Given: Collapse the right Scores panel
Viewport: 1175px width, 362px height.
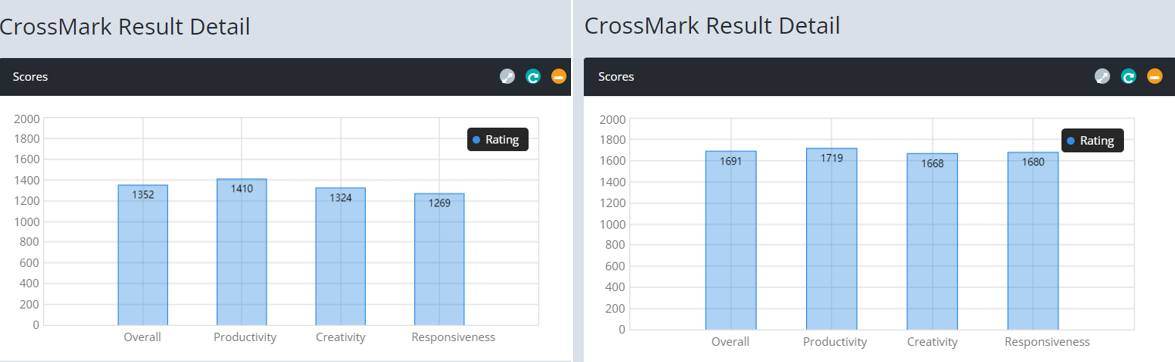Looking at the screenshot, I should coord(1154,76).
